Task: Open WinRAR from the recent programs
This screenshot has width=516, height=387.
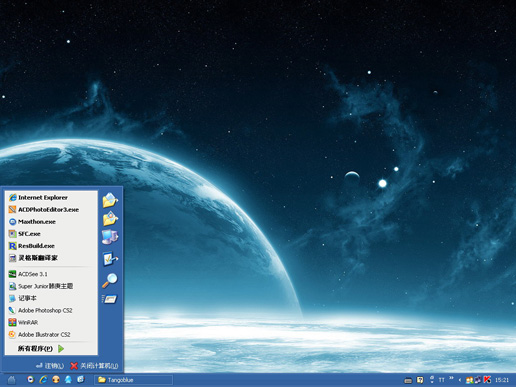Action: coord(51,322)
